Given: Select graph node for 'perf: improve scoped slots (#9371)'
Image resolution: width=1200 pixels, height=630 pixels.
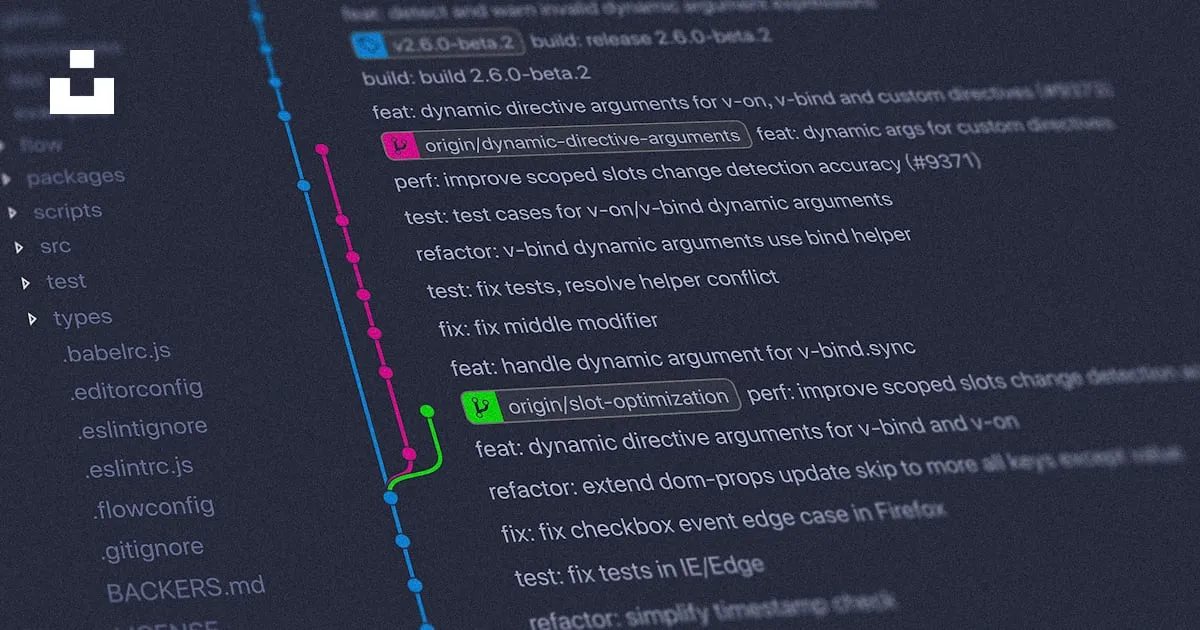Looking at the screenshot, I should [x=305, y=186].
